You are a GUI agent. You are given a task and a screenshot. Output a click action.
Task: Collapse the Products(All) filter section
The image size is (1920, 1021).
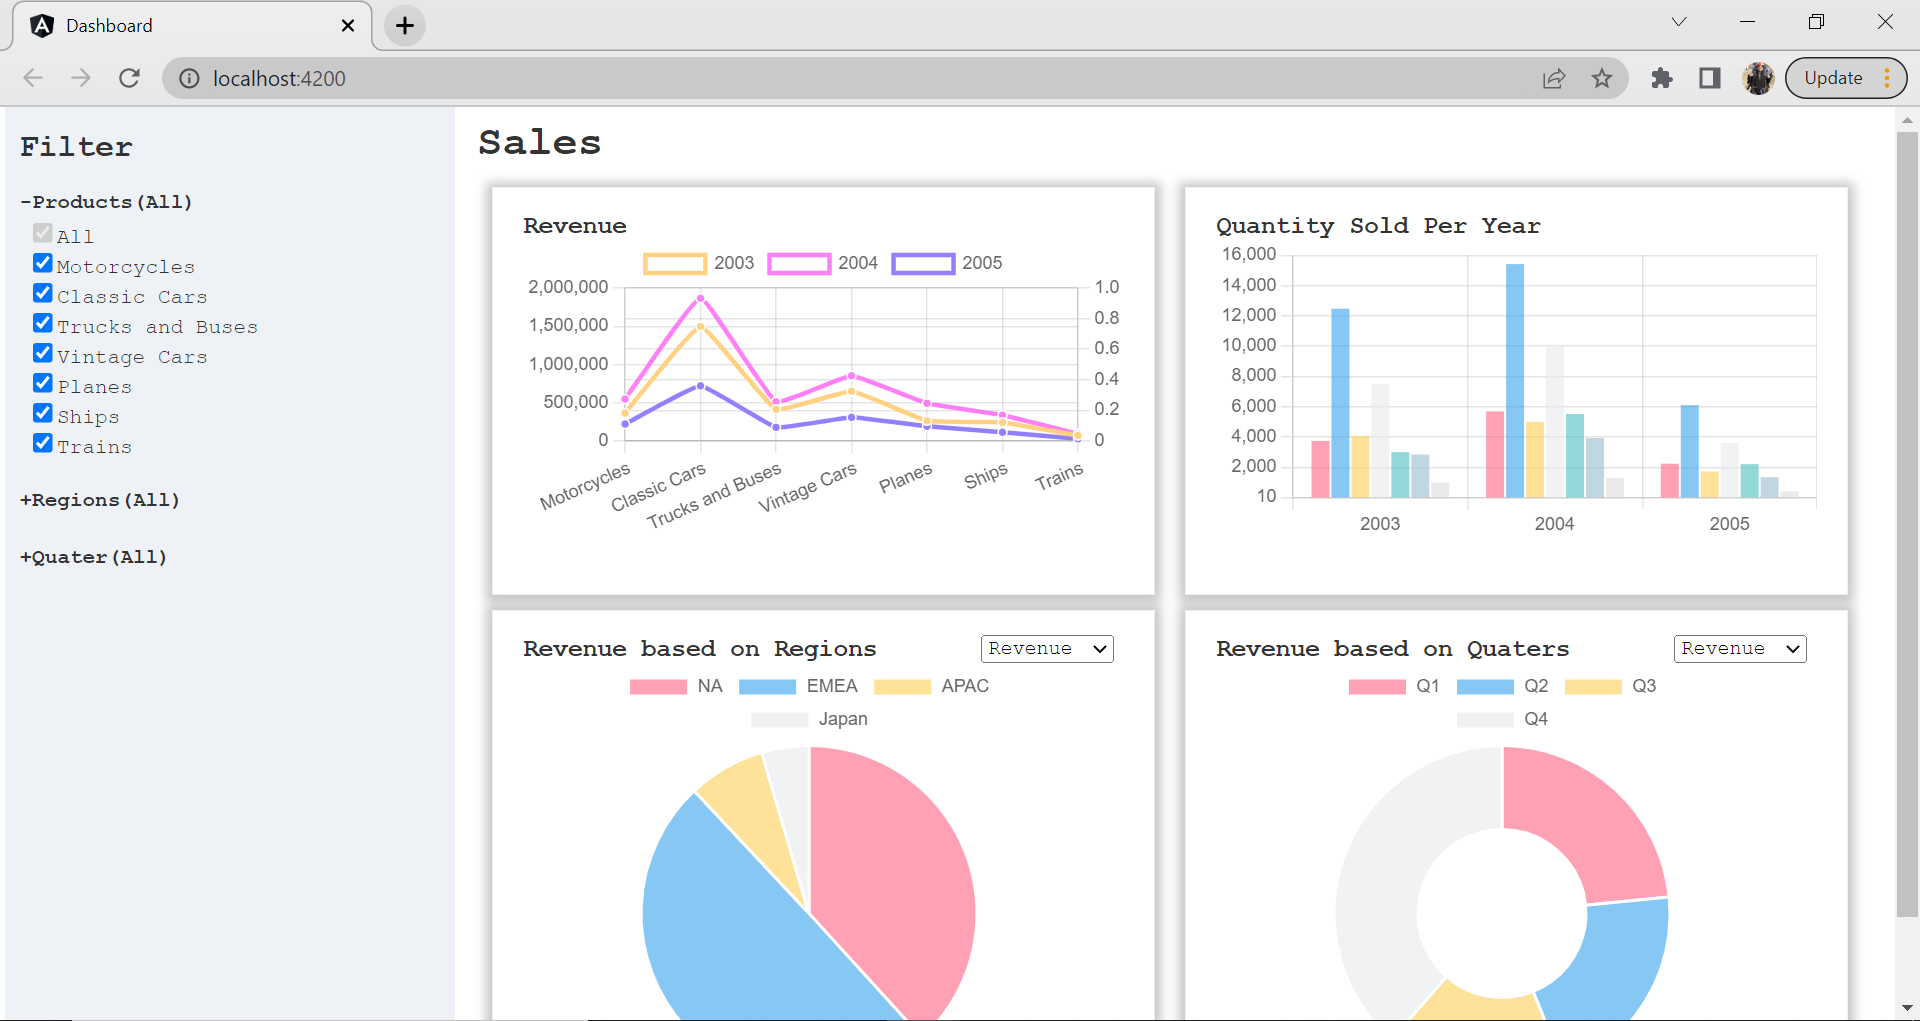tap(106, 202)
